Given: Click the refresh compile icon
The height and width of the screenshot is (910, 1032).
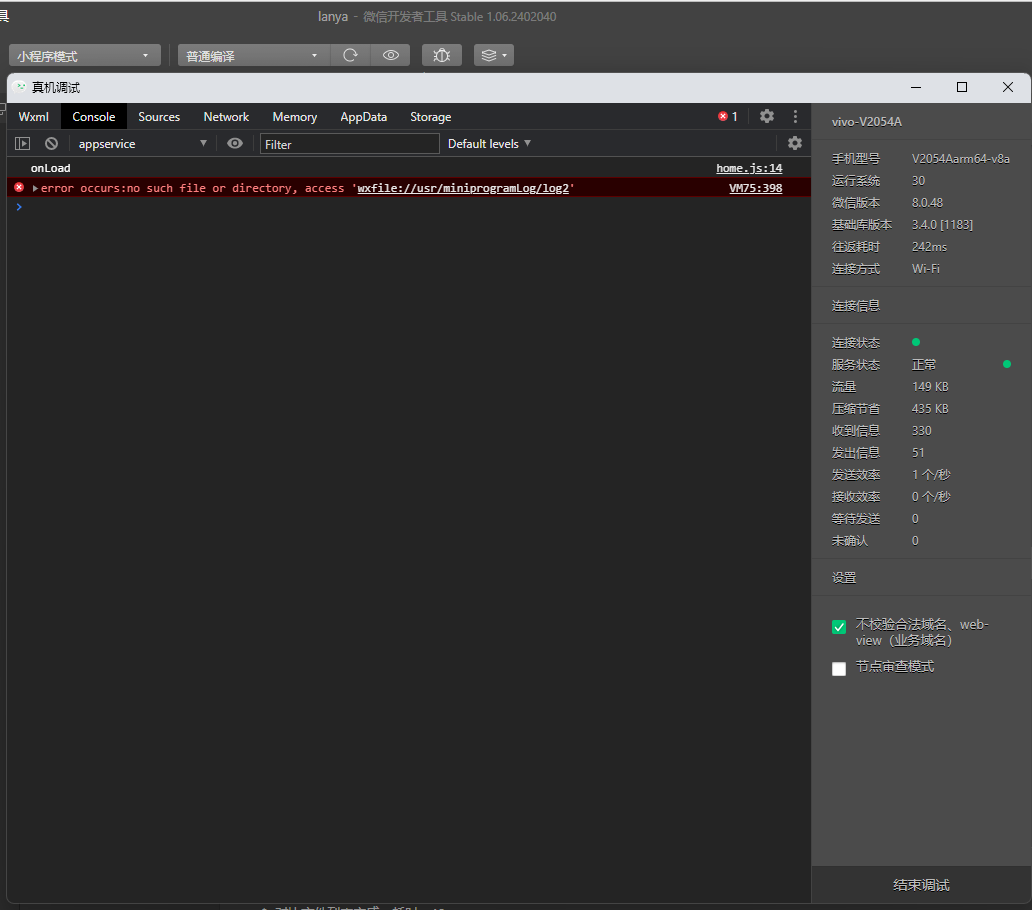Looking at the screenshot, I should [x=350, y=55].
